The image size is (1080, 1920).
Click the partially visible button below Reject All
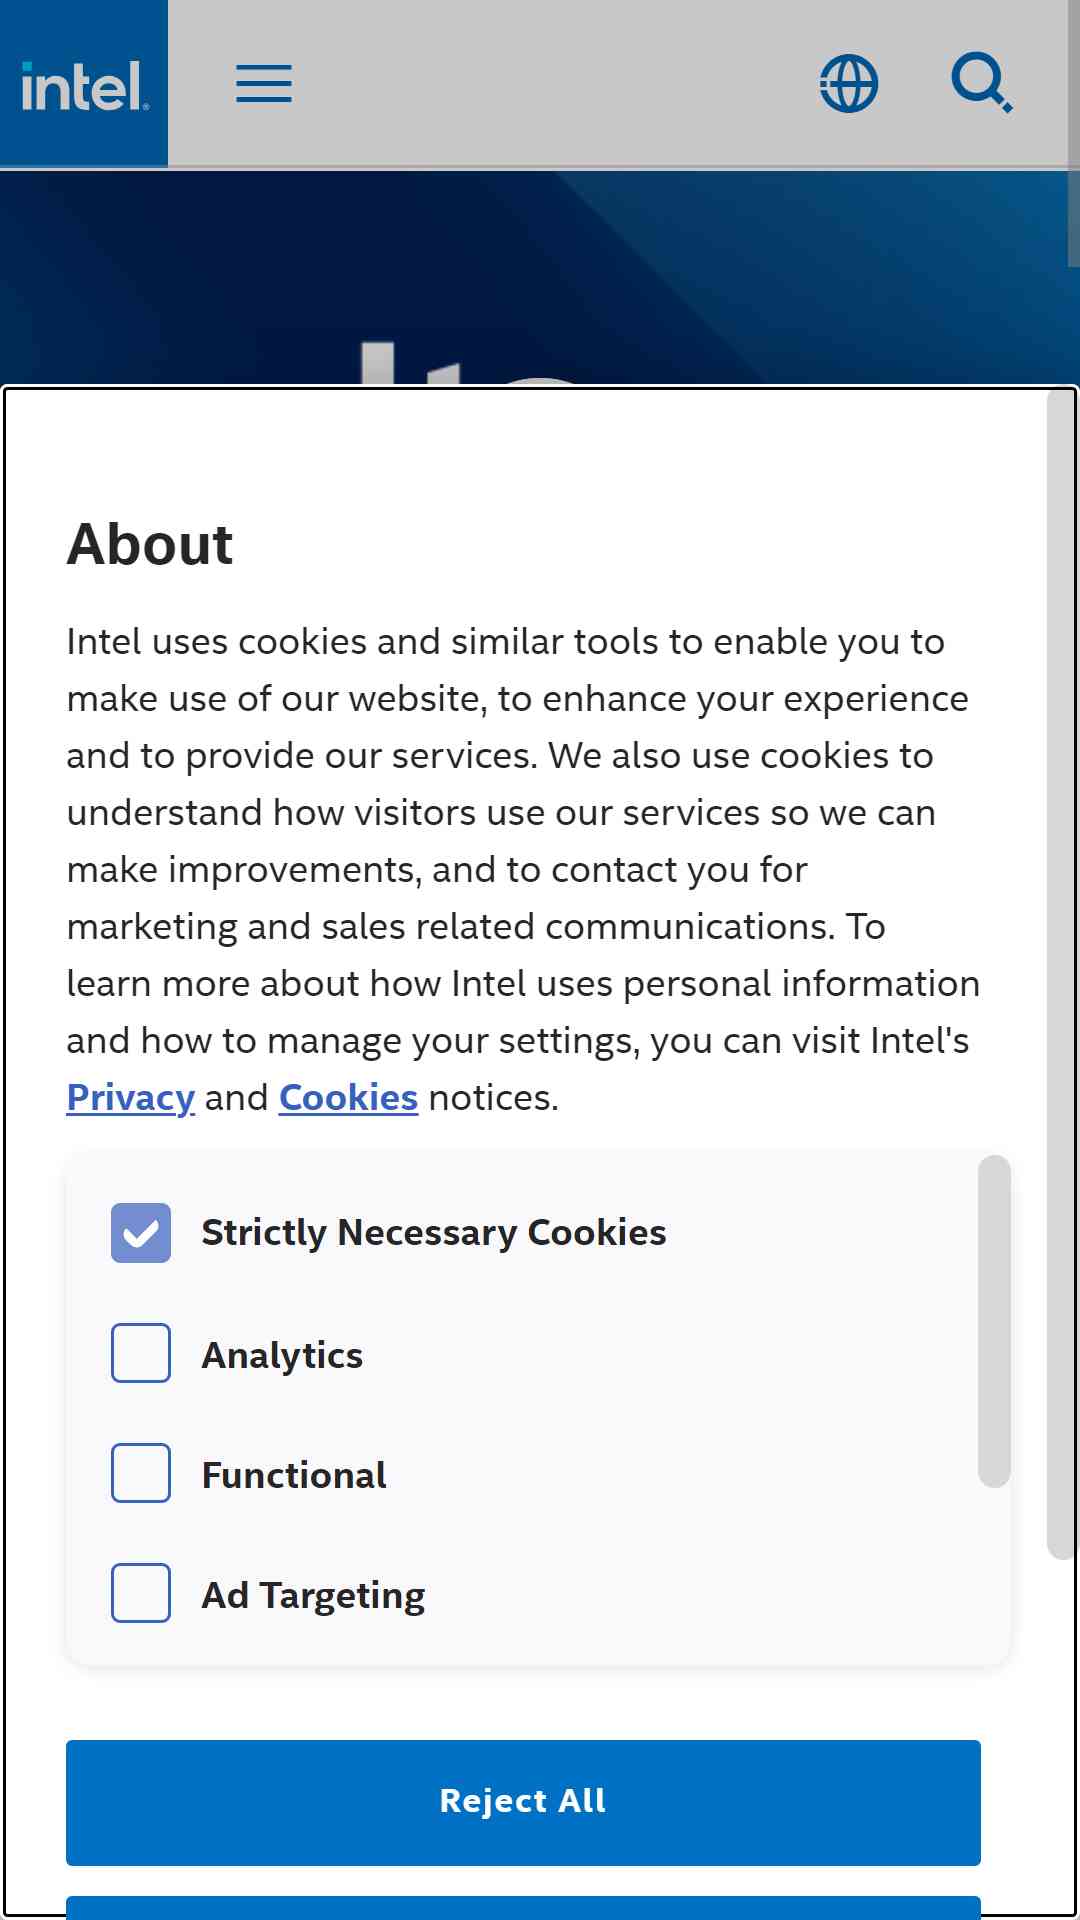(x=523, y=1907)
